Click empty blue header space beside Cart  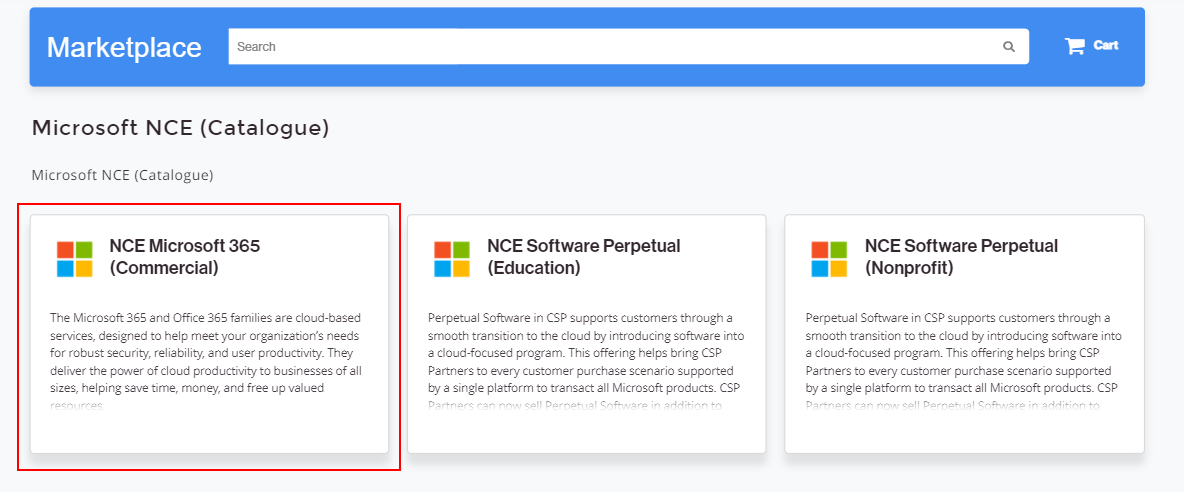(x=1134, y=70)
